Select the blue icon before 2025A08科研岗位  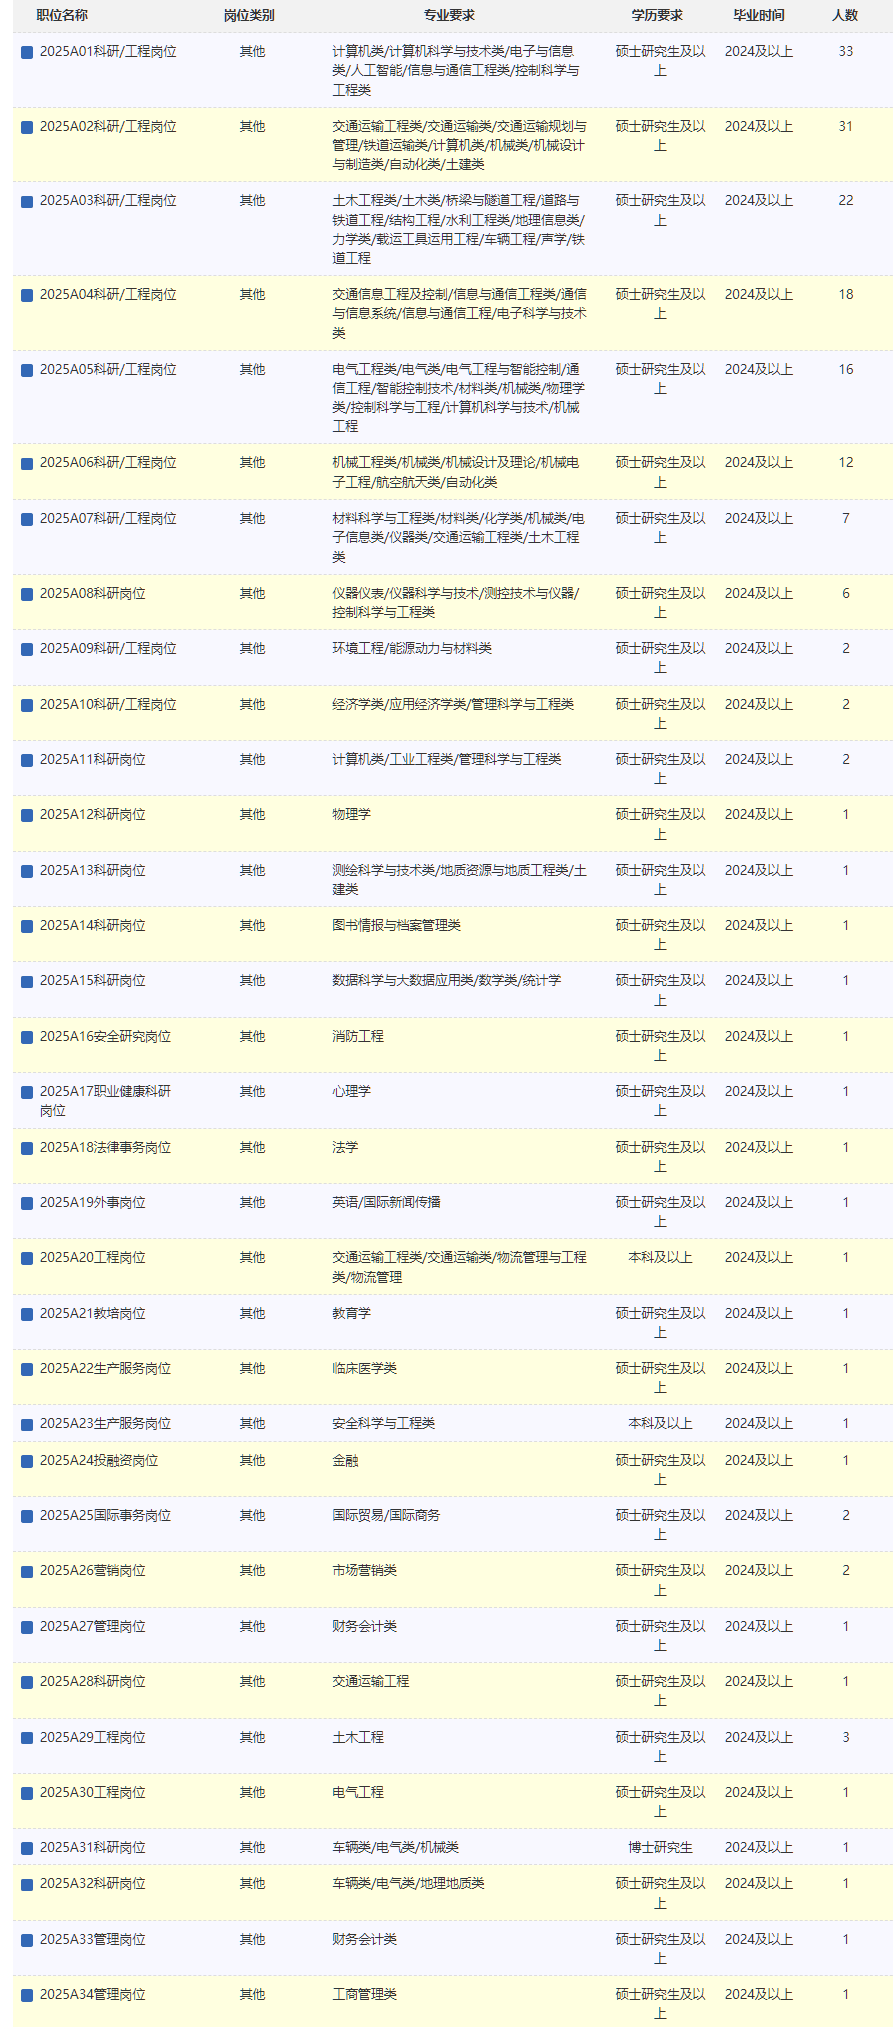27,594
